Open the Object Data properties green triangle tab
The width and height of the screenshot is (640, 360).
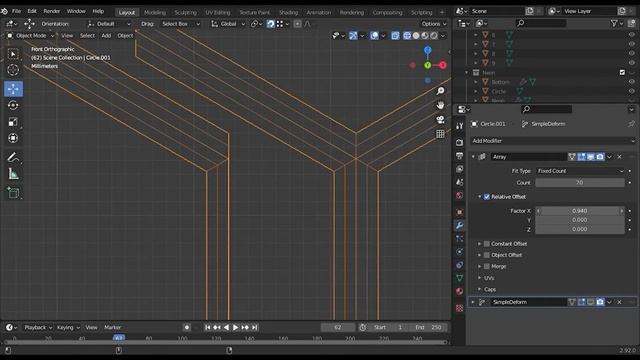click(x=460, y=278)
